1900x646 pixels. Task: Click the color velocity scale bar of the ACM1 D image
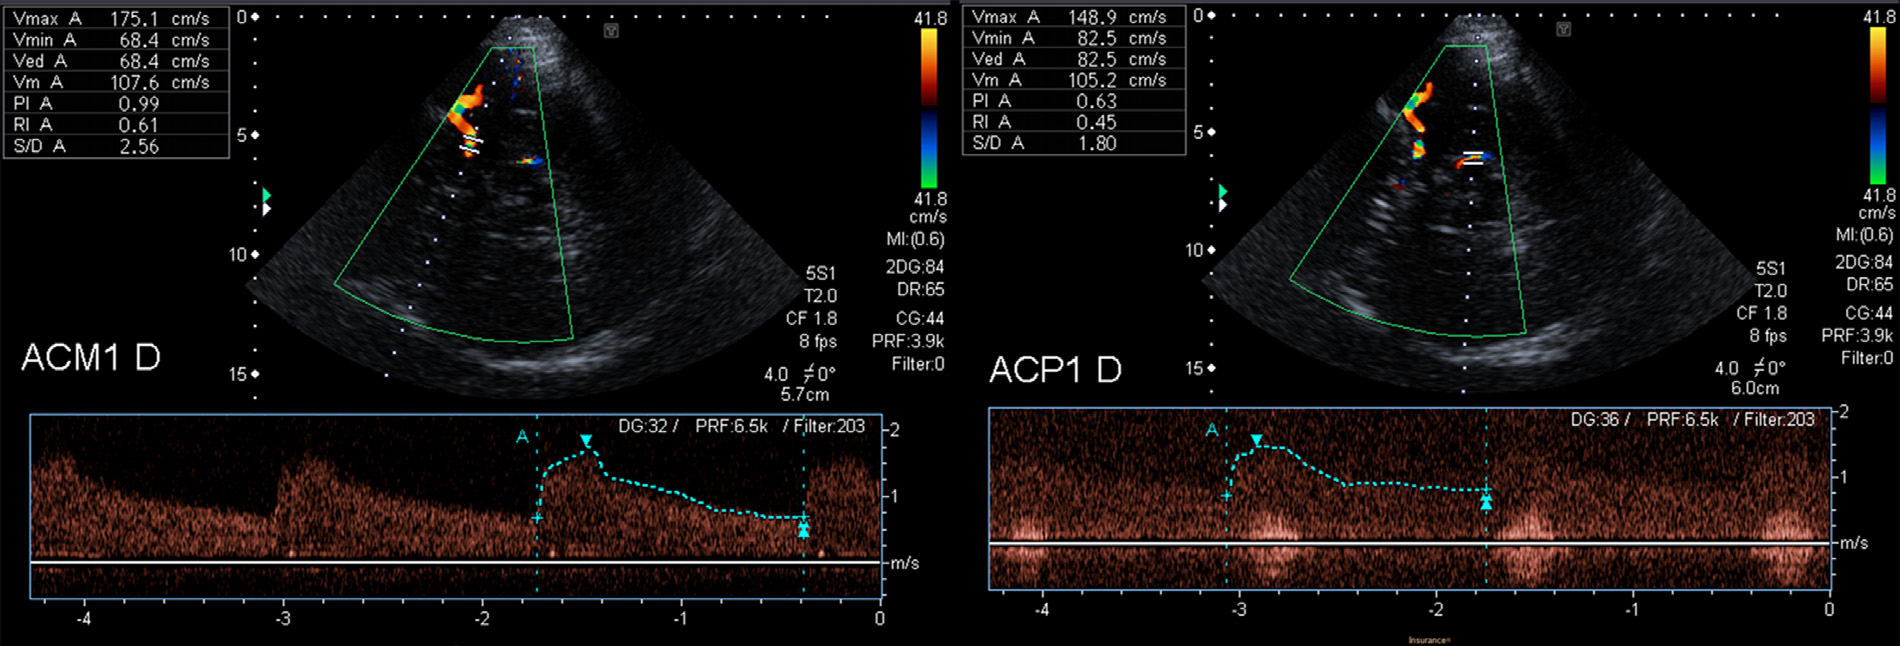929,108
